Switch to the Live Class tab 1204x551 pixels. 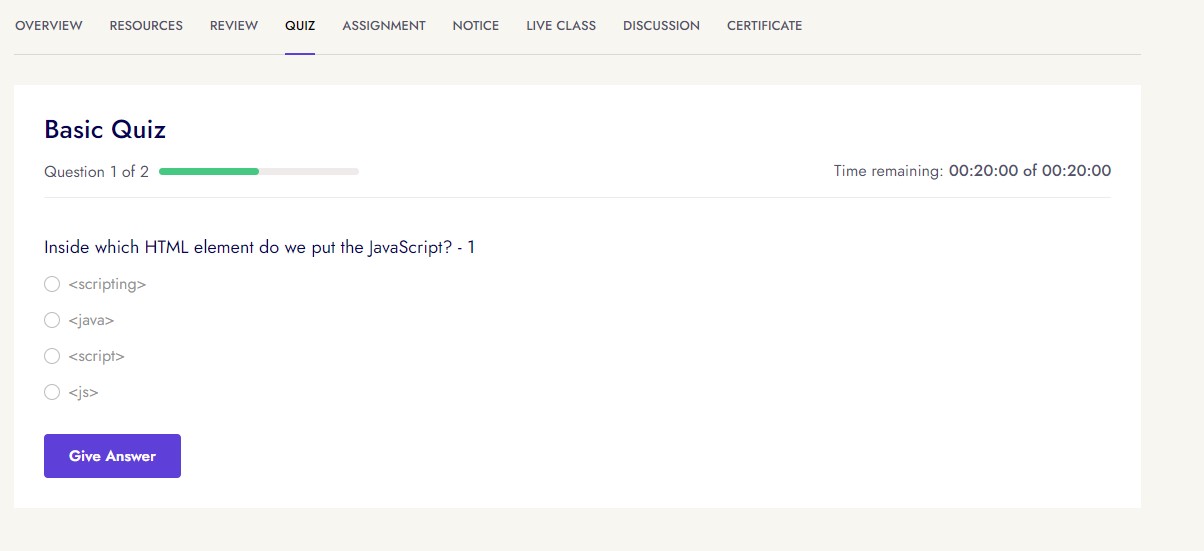tap(561, 26)
